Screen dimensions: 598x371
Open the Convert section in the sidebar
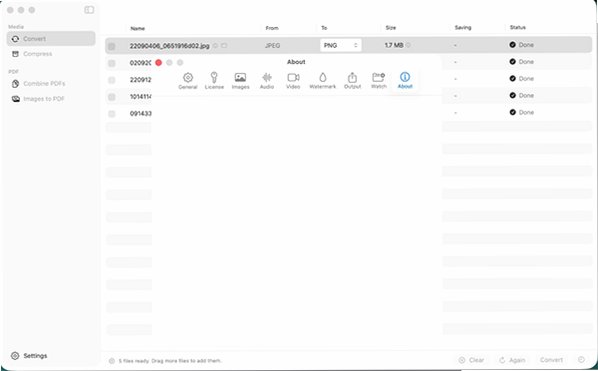pos(51,39)
